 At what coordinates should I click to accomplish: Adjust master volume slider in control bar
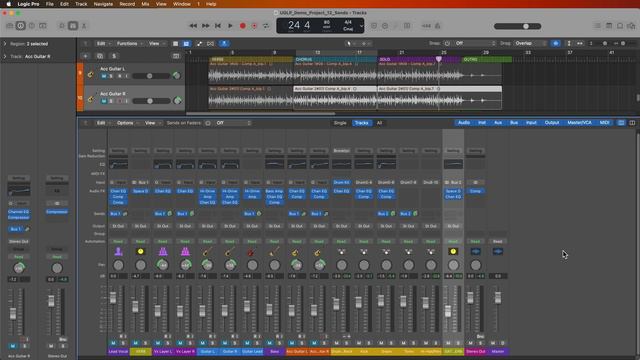tap(518, 26)
